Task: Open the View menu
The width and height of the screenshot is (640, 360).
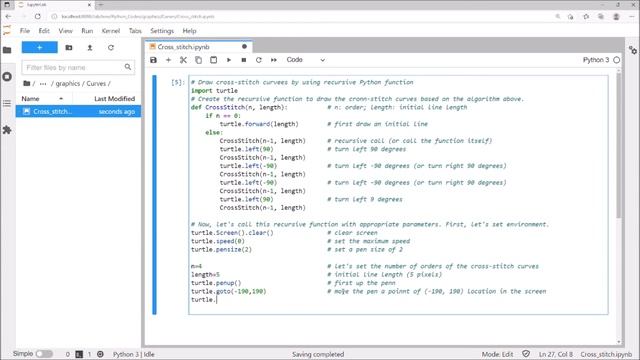Action: tap(65, 31)
